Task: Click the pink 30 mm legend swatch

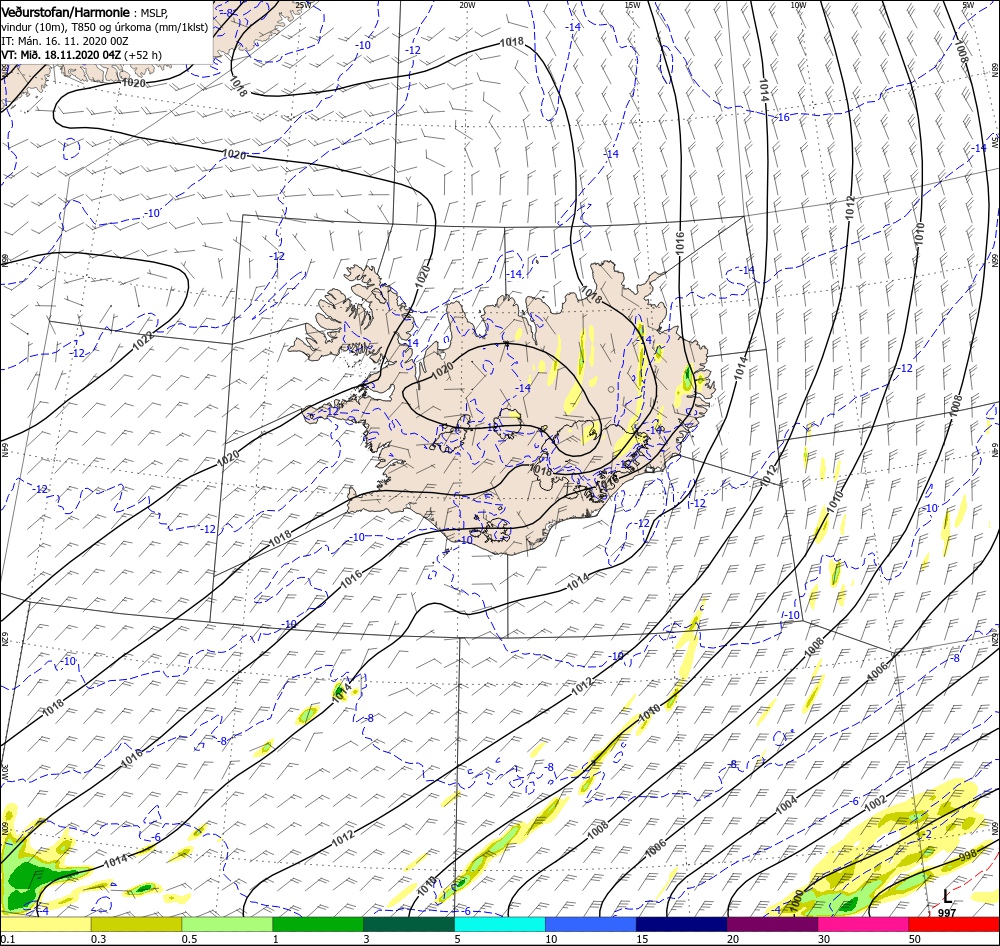Action: coord(864,924)
